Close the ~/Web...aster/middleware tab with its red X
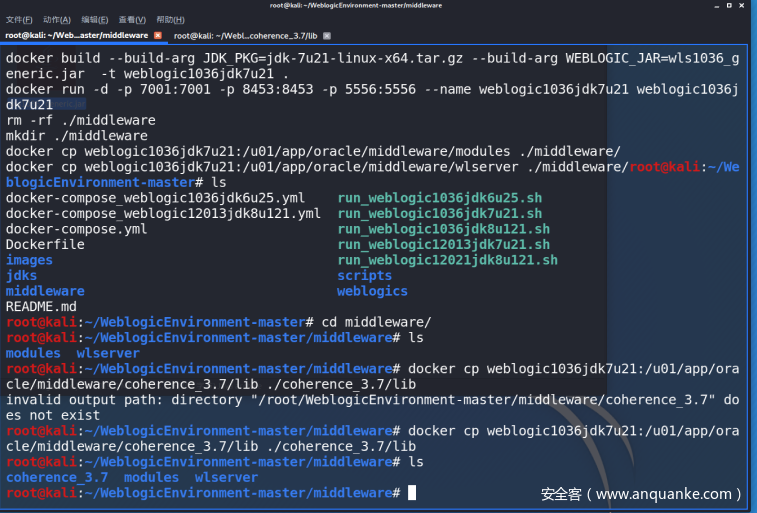Screen dimensions: 757x513 pos(157,36)
